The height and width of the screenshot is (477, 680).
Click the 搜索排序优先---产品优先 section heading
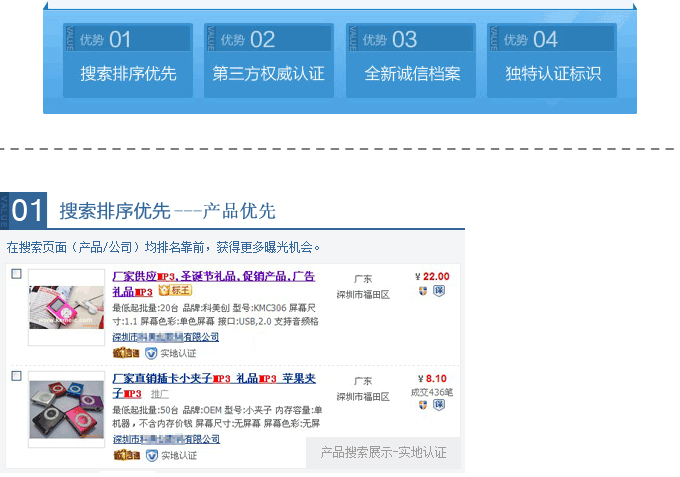[x=167, y=211]
